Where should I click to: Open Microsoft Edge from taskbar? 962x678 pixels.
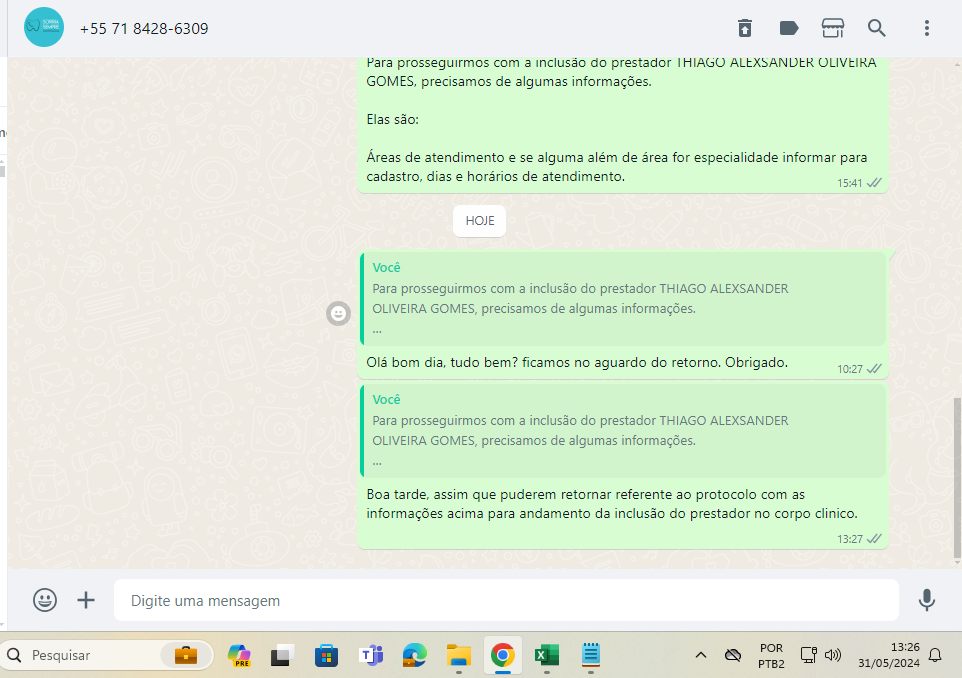point(415,655)
